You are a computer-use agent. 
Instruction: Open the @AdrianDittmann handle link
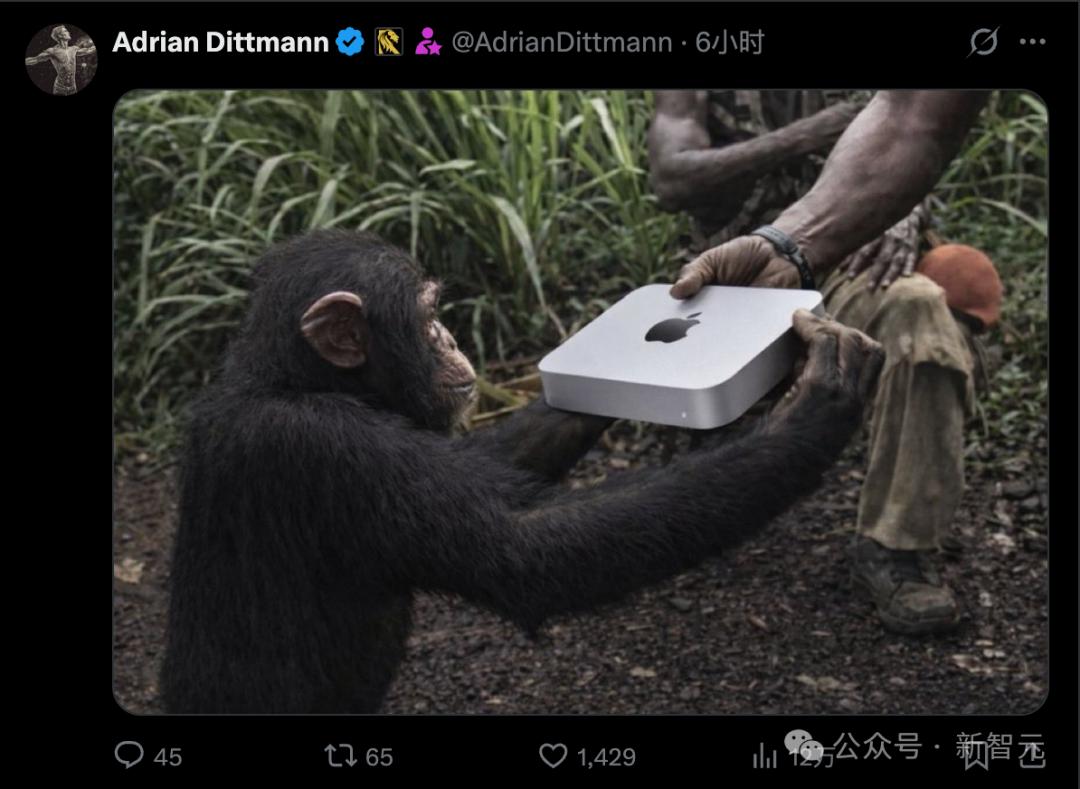561,42
